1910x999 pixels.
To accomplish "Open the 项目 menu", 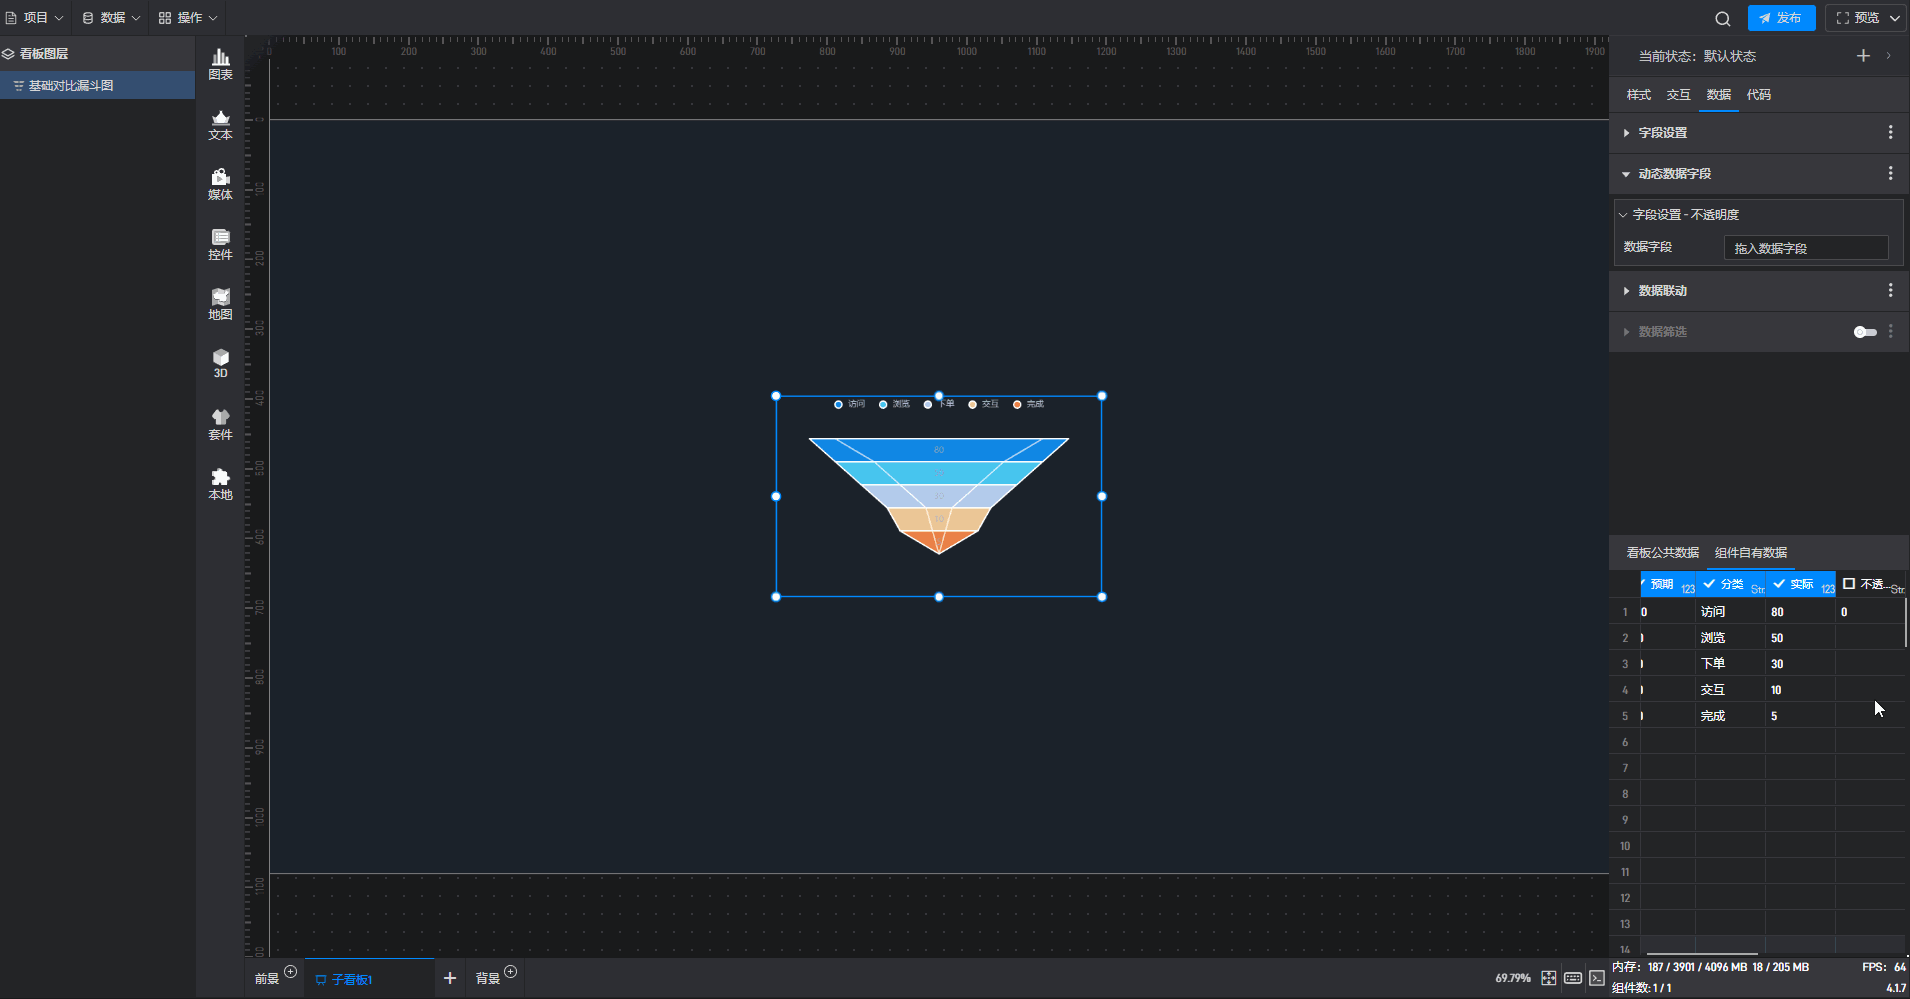I will tap(35, 18).
